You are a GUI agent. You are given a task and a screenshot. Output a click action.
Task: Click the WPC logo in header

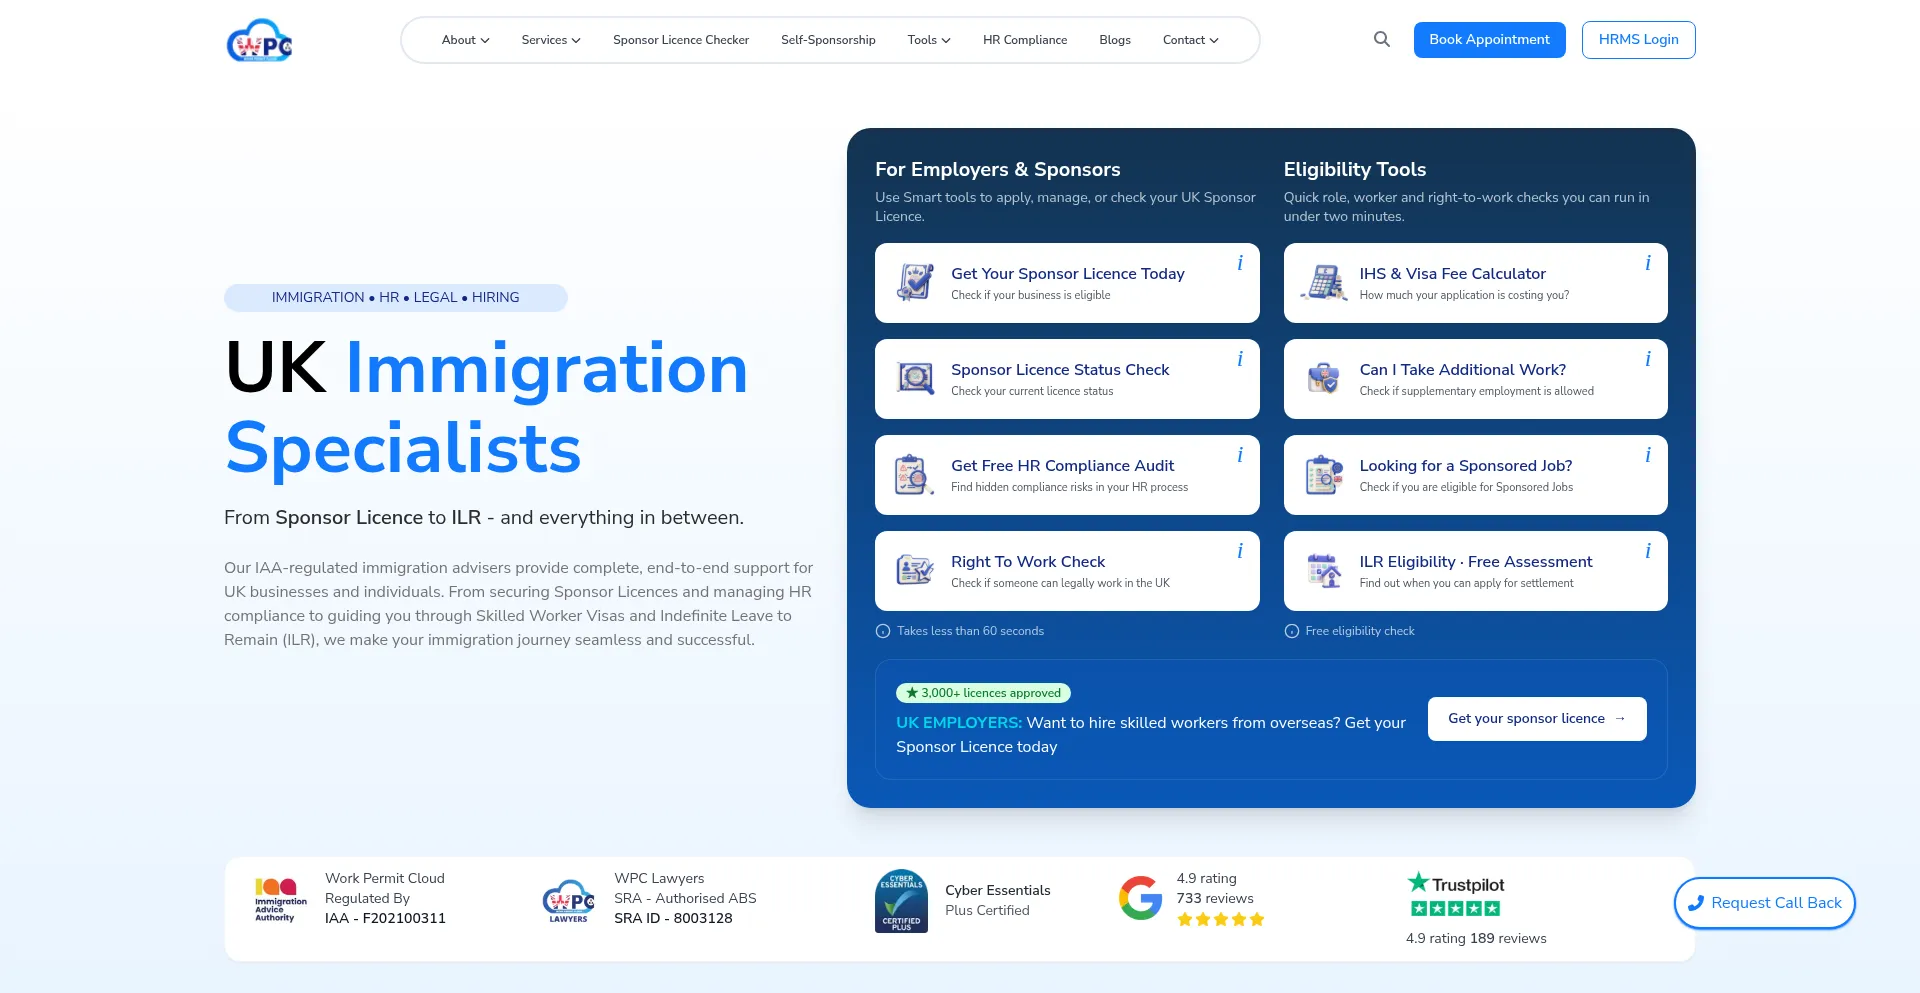click(x=260, y=40)
